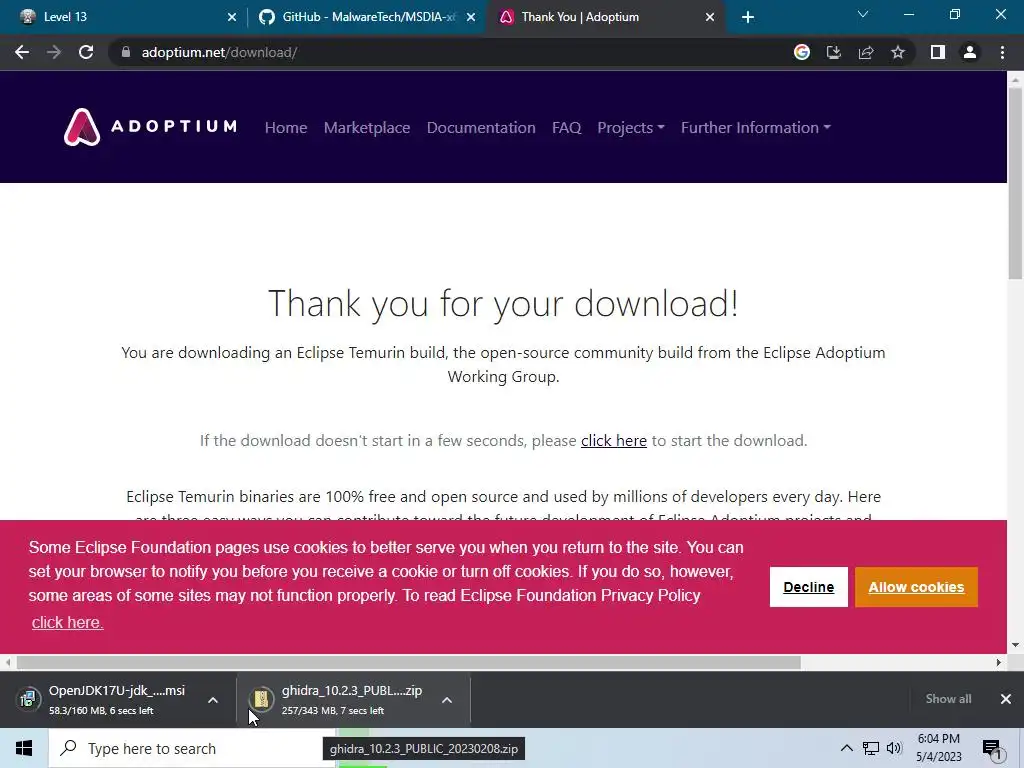The width and height of the screenshot is (1024, 768).
Task: Click the scroll right arrow of horizontal scrollbar
Action: click(999, 662)
